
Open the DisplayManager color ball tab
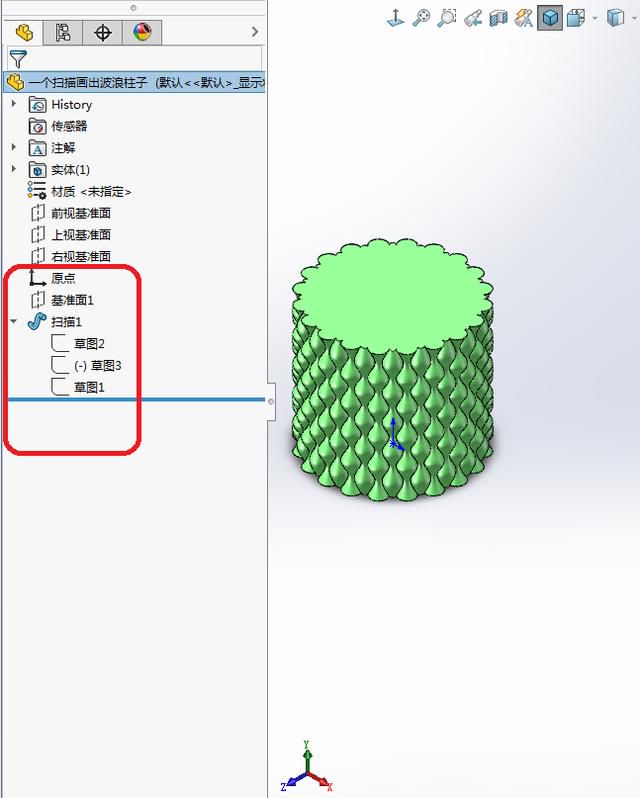coord(142,32)
